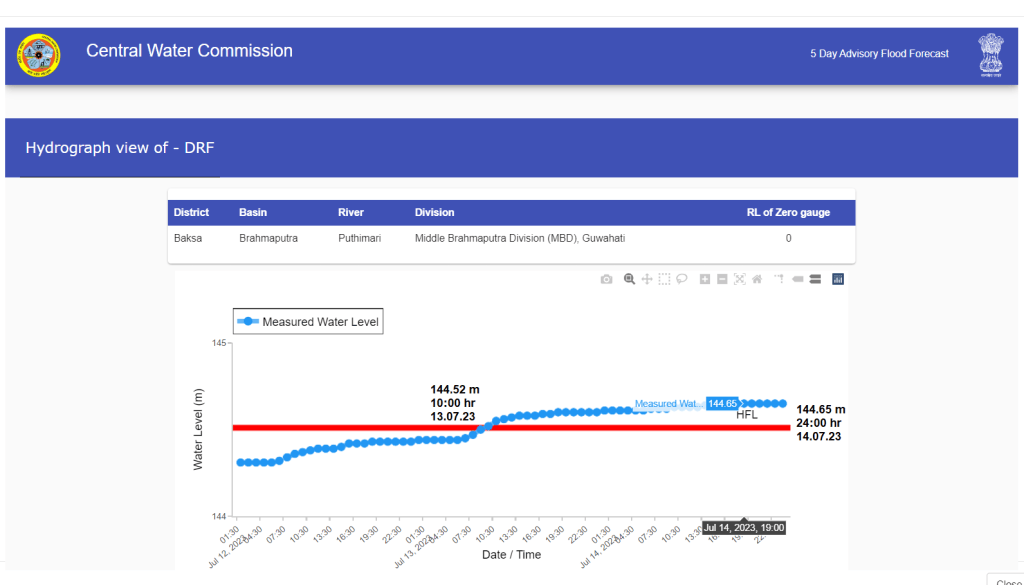The width and height of the screenshot is (1024, 585).
Task: Choose the Box Select tool
Action: point(664,279)
